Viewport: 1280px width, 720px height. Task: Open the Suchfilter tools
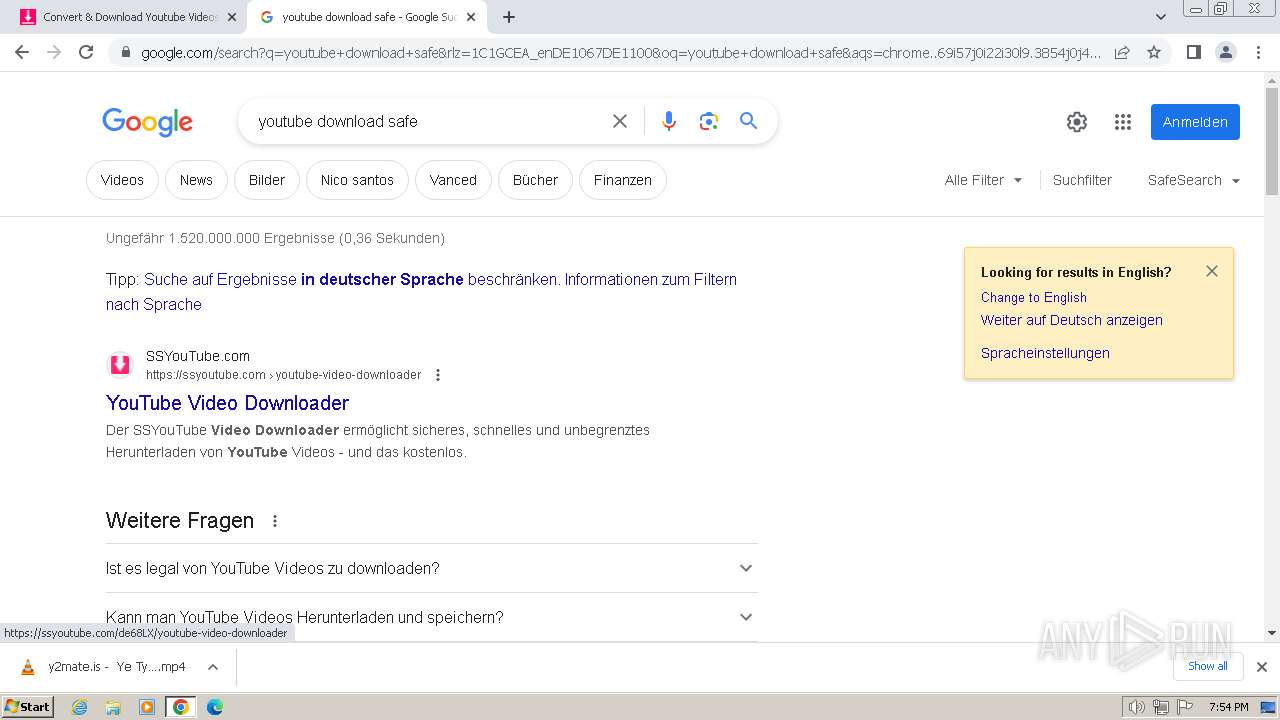pos(1082,180)
